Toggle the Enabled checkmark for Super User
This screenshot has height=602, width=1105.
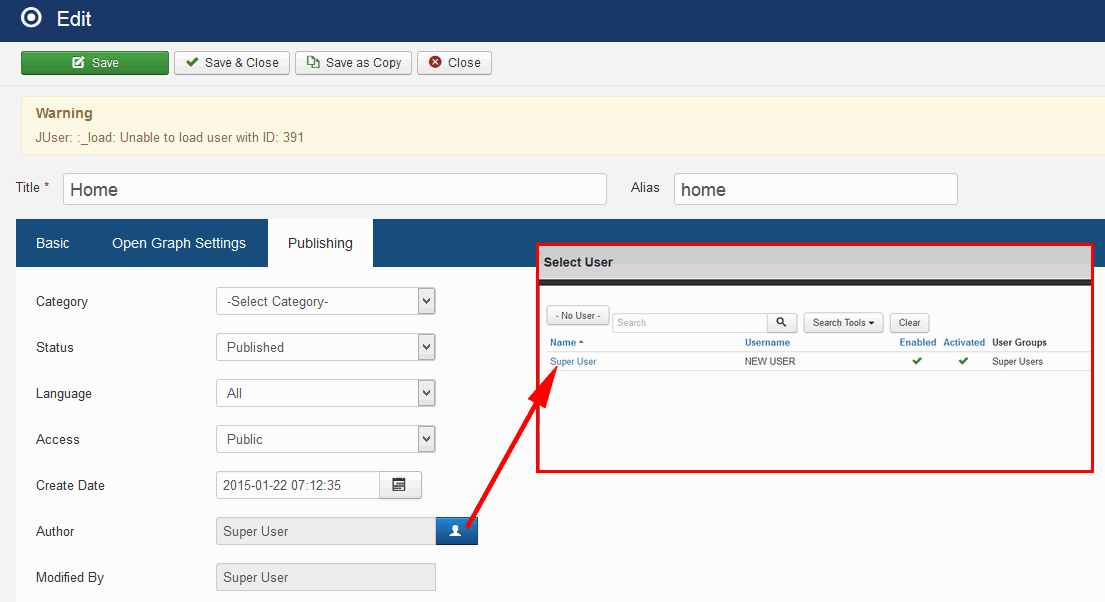point(916,361)
